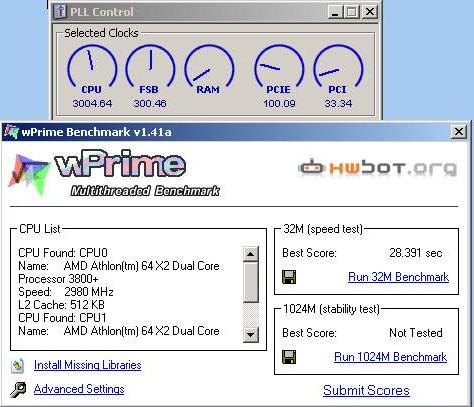Run the 1024M Benchmark
474x407 pixels.
click(x=390, y=357)
